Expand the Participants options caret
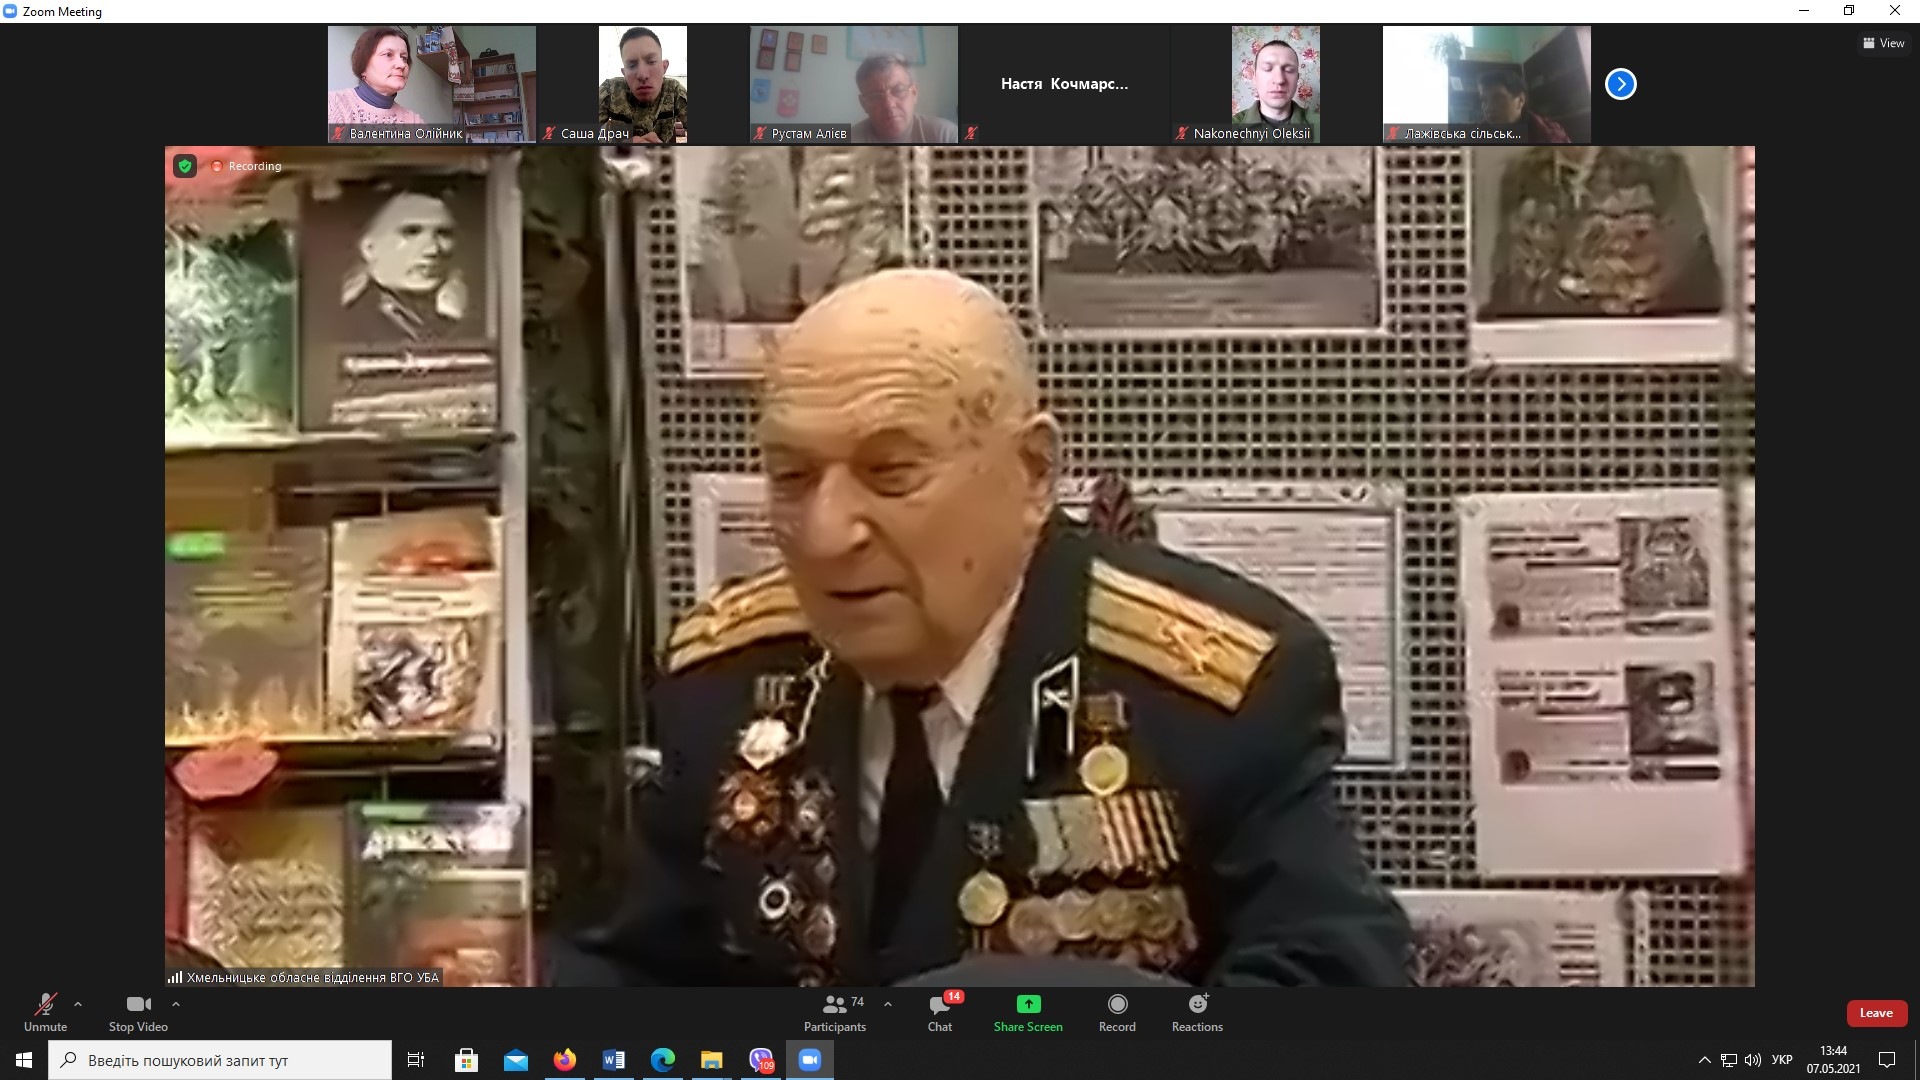1920x1080 pixels. [888, 1004]
